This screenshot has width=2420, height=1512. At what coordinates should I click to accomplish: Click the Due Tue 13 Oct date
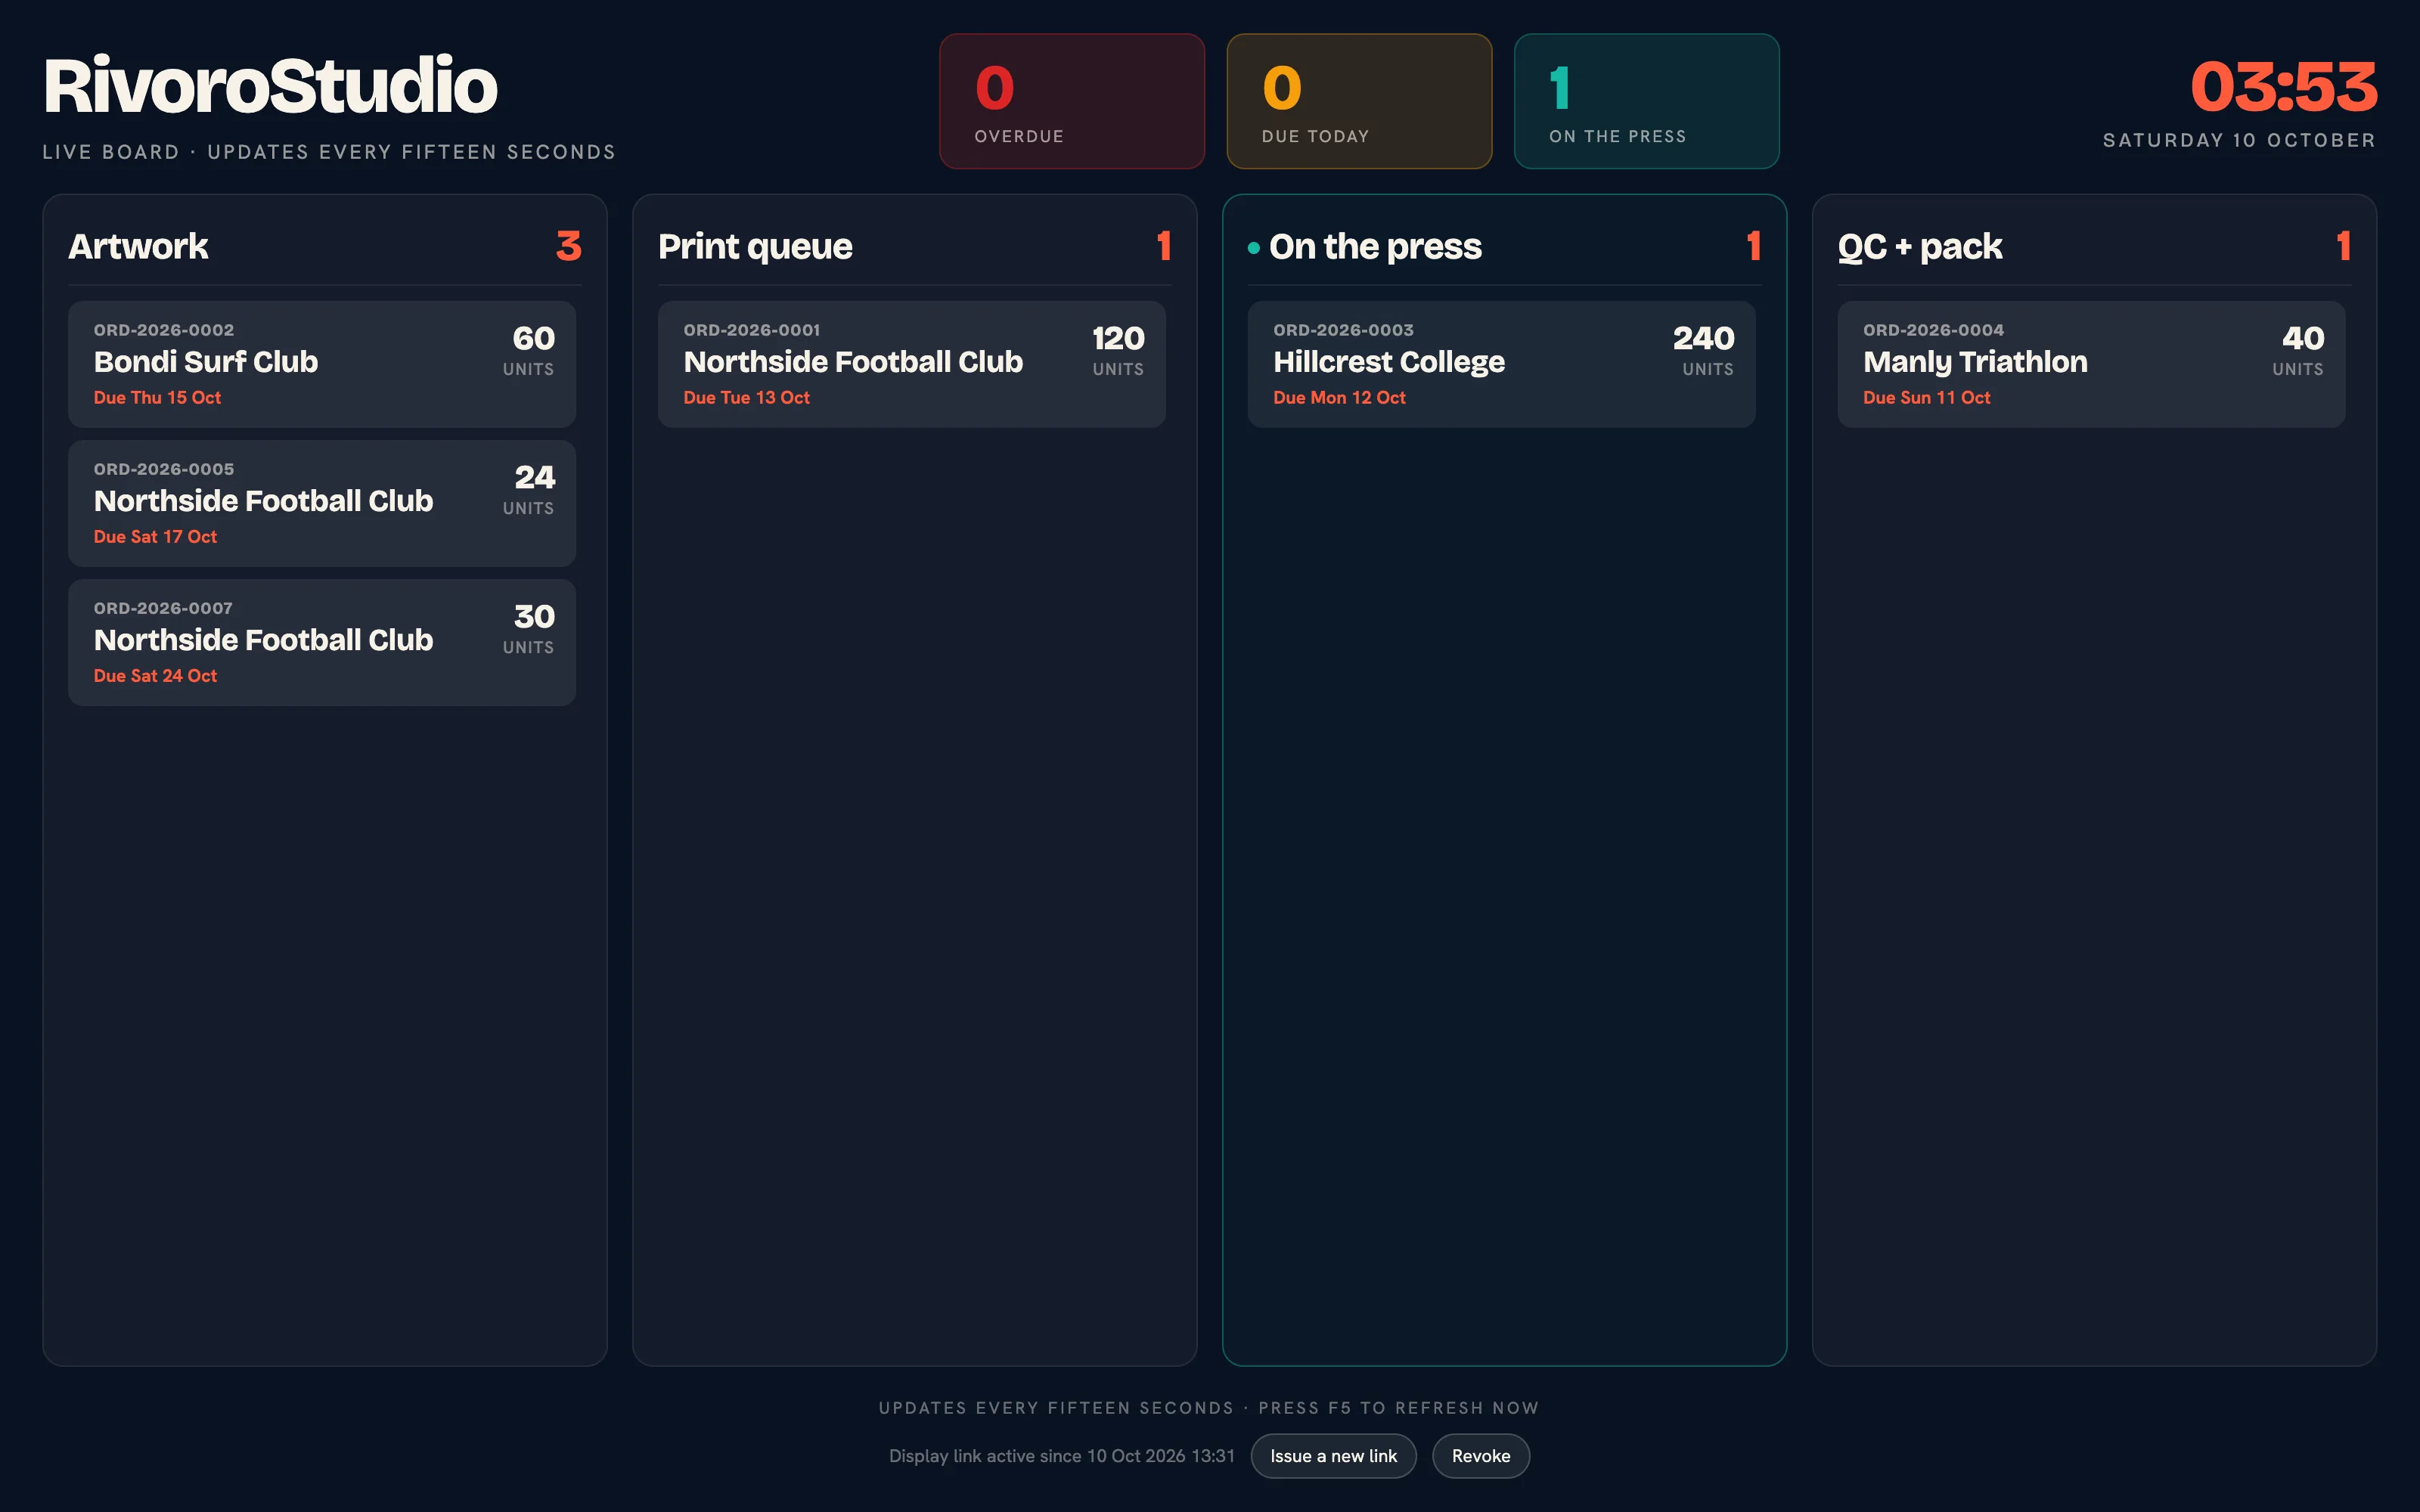click(x=746, y=397)
